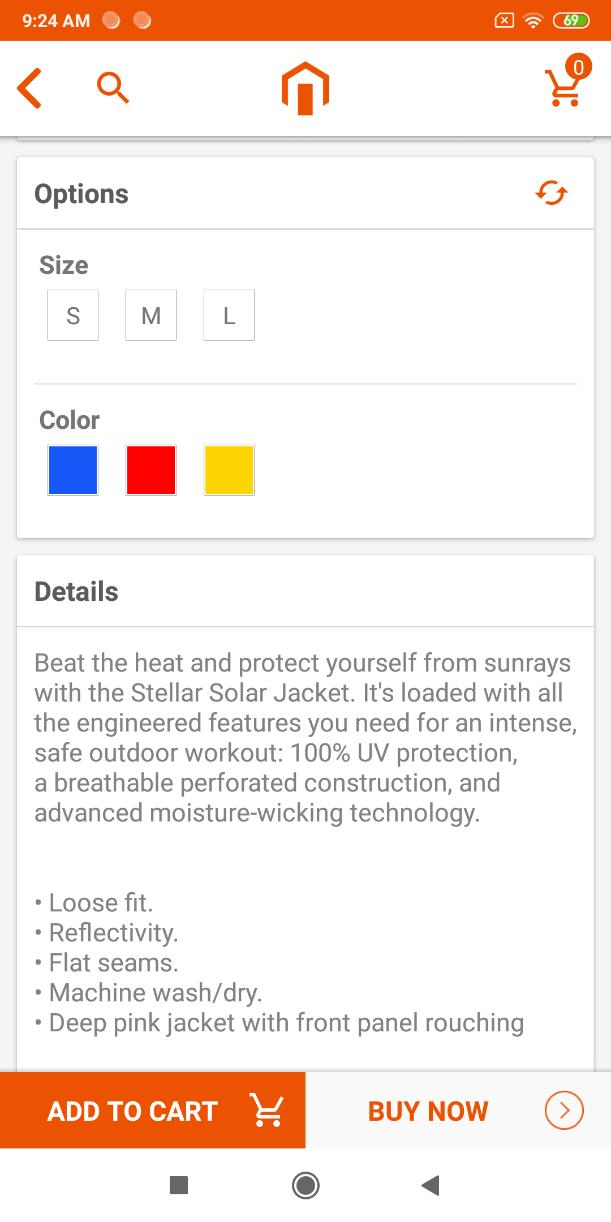Tap the Add to Cart button
Viewport: 611px width, 1222px height.
point(152,1110)
